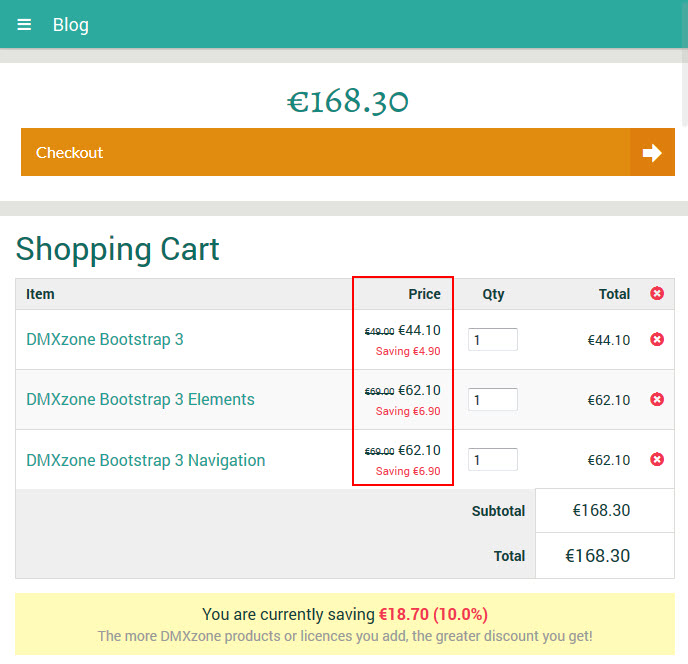Click the Blog header title
The height and width of the screenshot is (664, 688).
71,25
